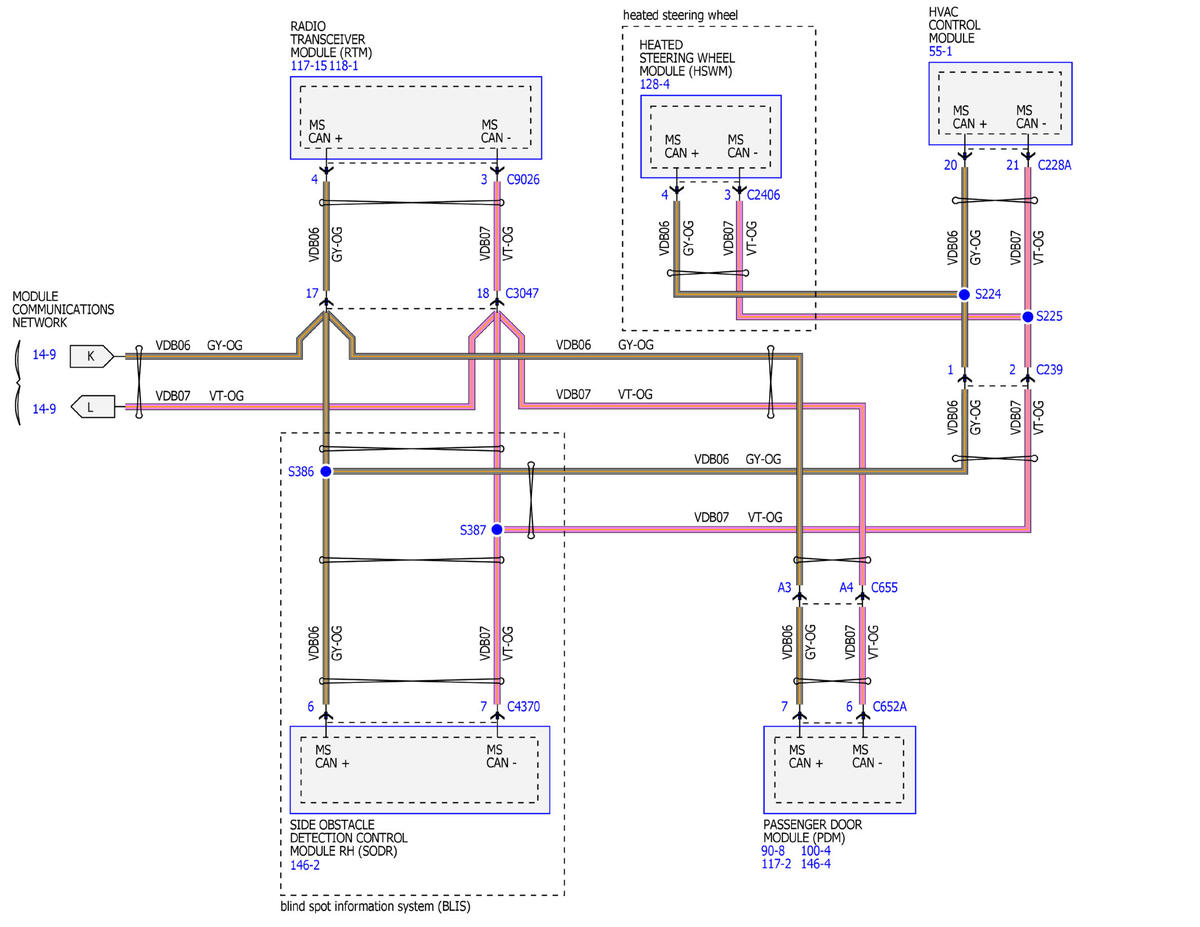Open page reference 117-15 under RTM
Image resolution: width=1200 pixels, height=927 pixels.
[x=308, y=65]
